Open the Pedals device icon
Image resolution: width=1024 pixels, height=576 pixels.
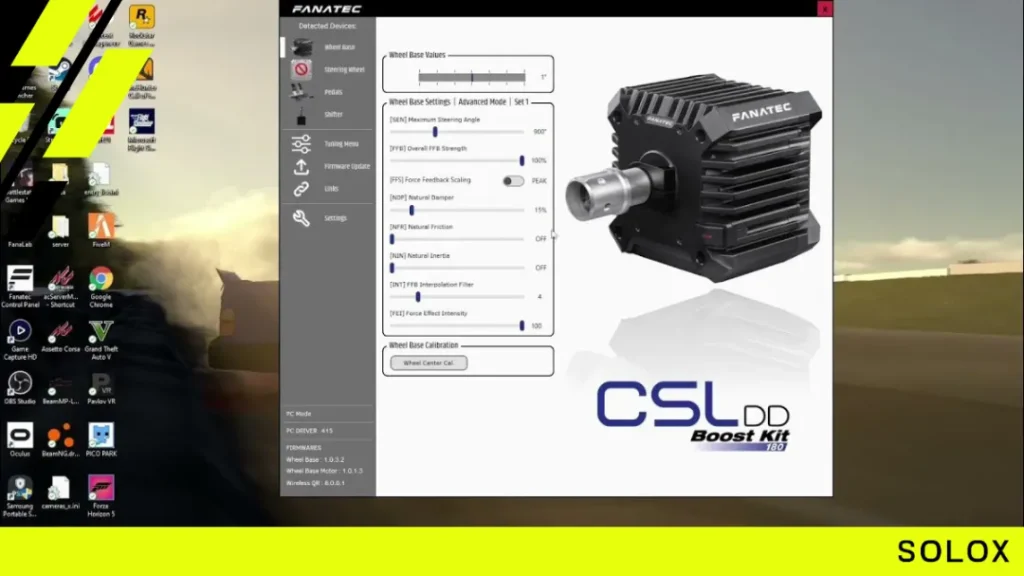pos(300,92)
